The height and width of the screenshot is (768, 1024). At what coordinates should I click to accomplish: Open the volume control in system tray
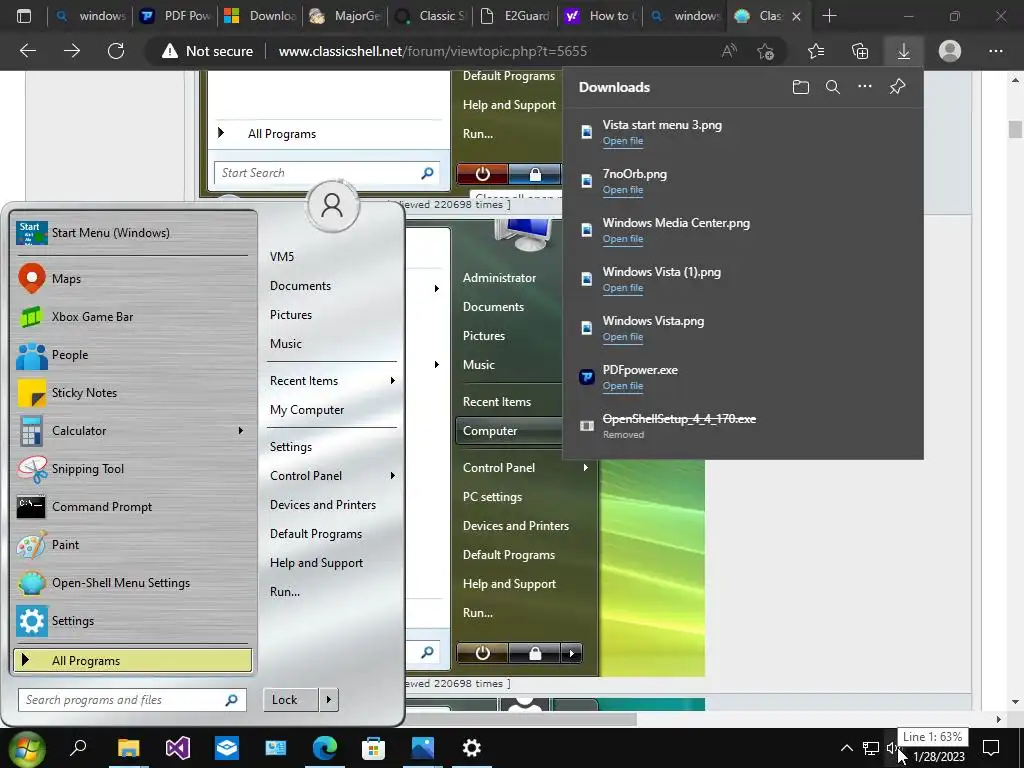pyautogui.click(x=891, y=748)
